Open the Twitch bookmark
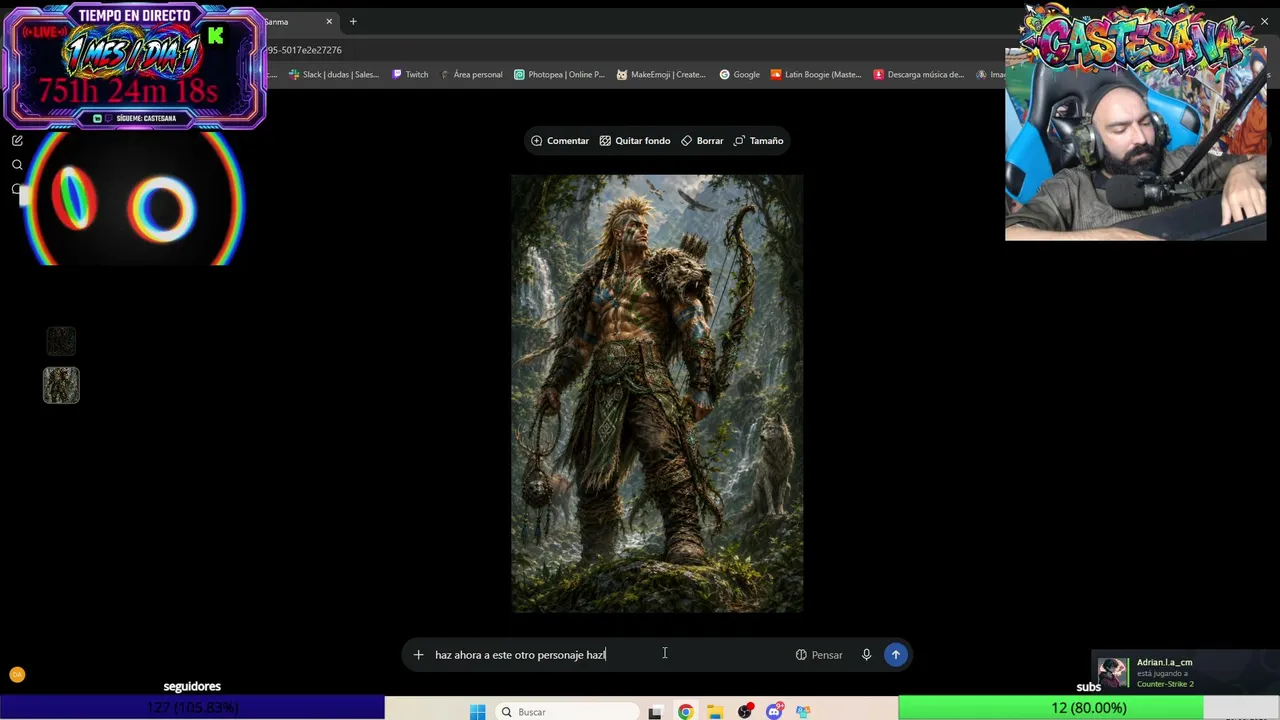Viewport: 1280px width, 720px height. click(x=410, y=74)
